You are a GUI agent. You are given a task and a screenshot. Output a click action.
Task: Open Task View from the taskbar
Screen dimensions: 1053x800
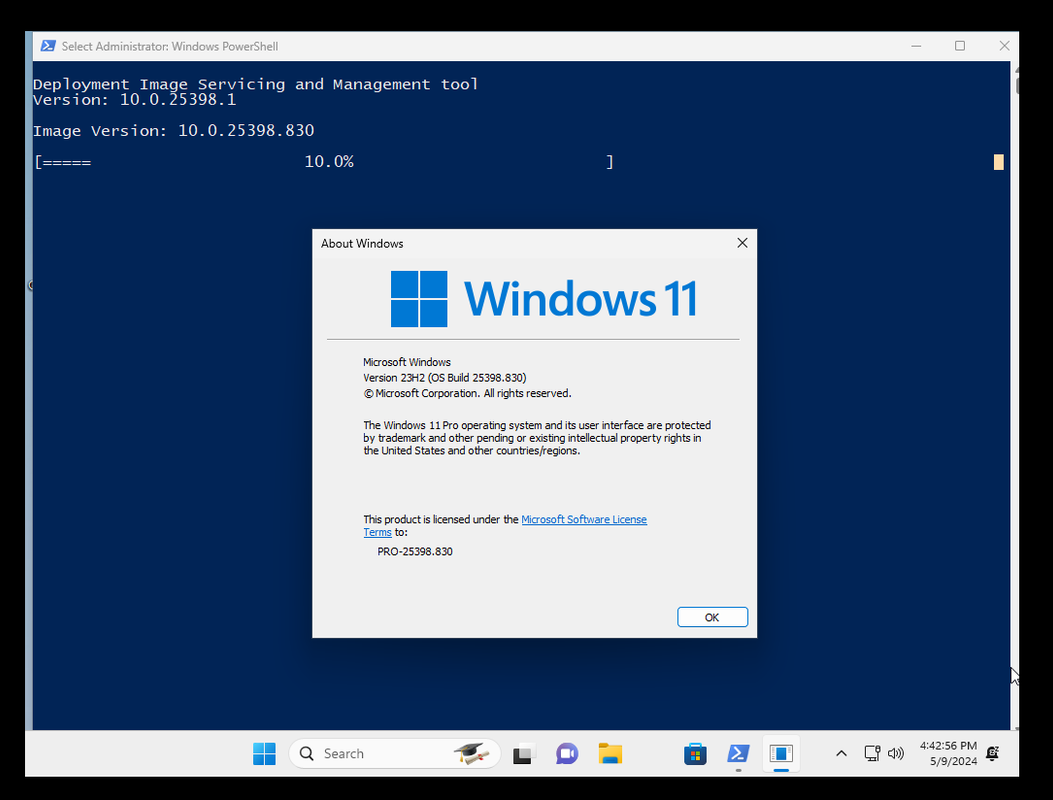click(x=524, y=754)
